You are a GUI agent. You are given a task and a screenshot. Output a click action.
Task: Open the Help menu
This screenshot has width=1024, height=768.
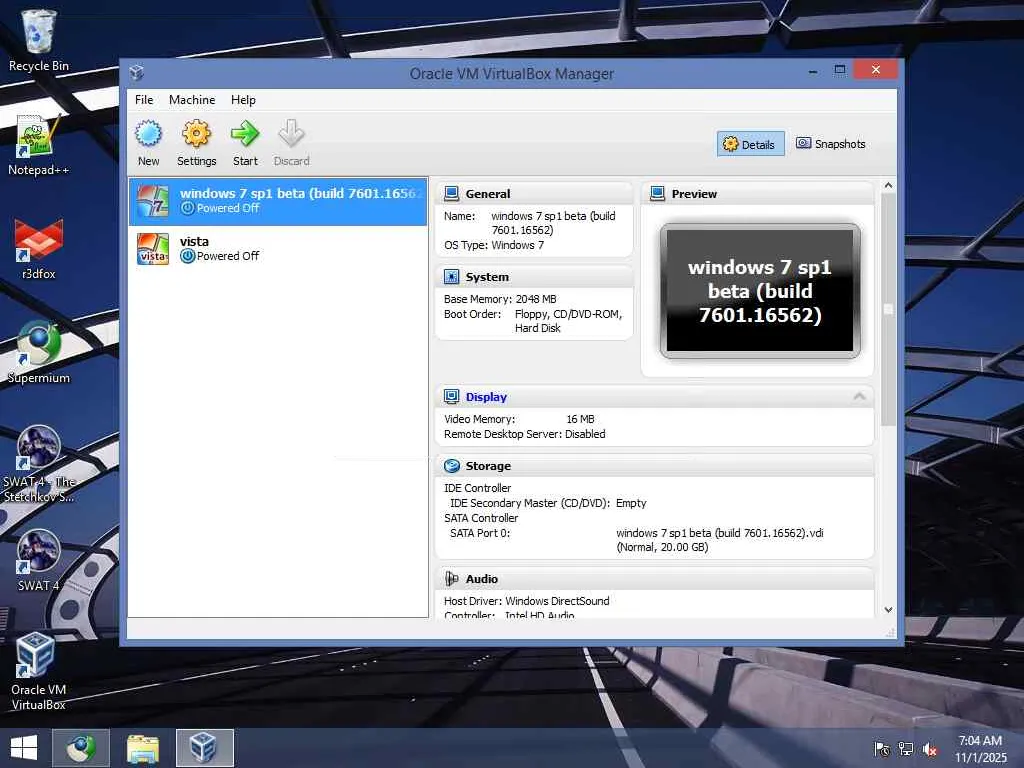point(243,100)
